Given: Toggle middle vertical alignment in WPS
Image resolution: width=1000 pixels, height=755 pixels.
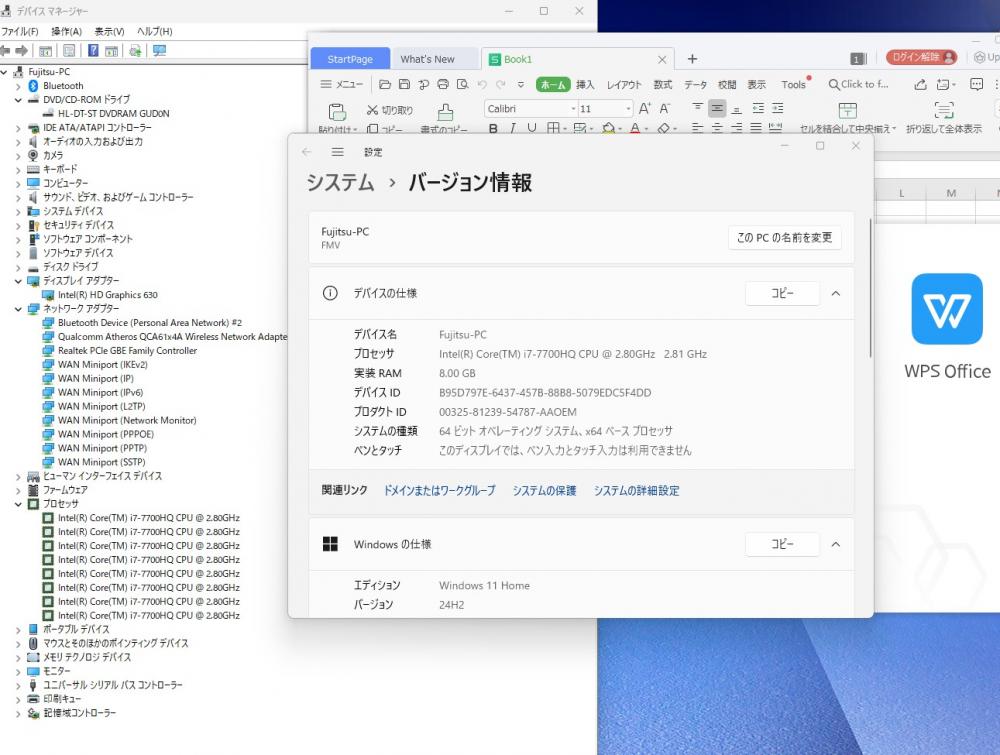Looking at the screenshot, I should 717,108.
